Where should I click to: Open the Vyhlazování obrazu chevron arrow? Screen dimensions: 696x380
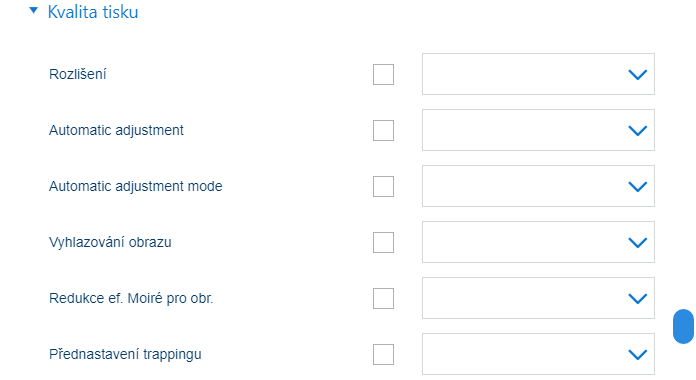click(x=638, y=242)
